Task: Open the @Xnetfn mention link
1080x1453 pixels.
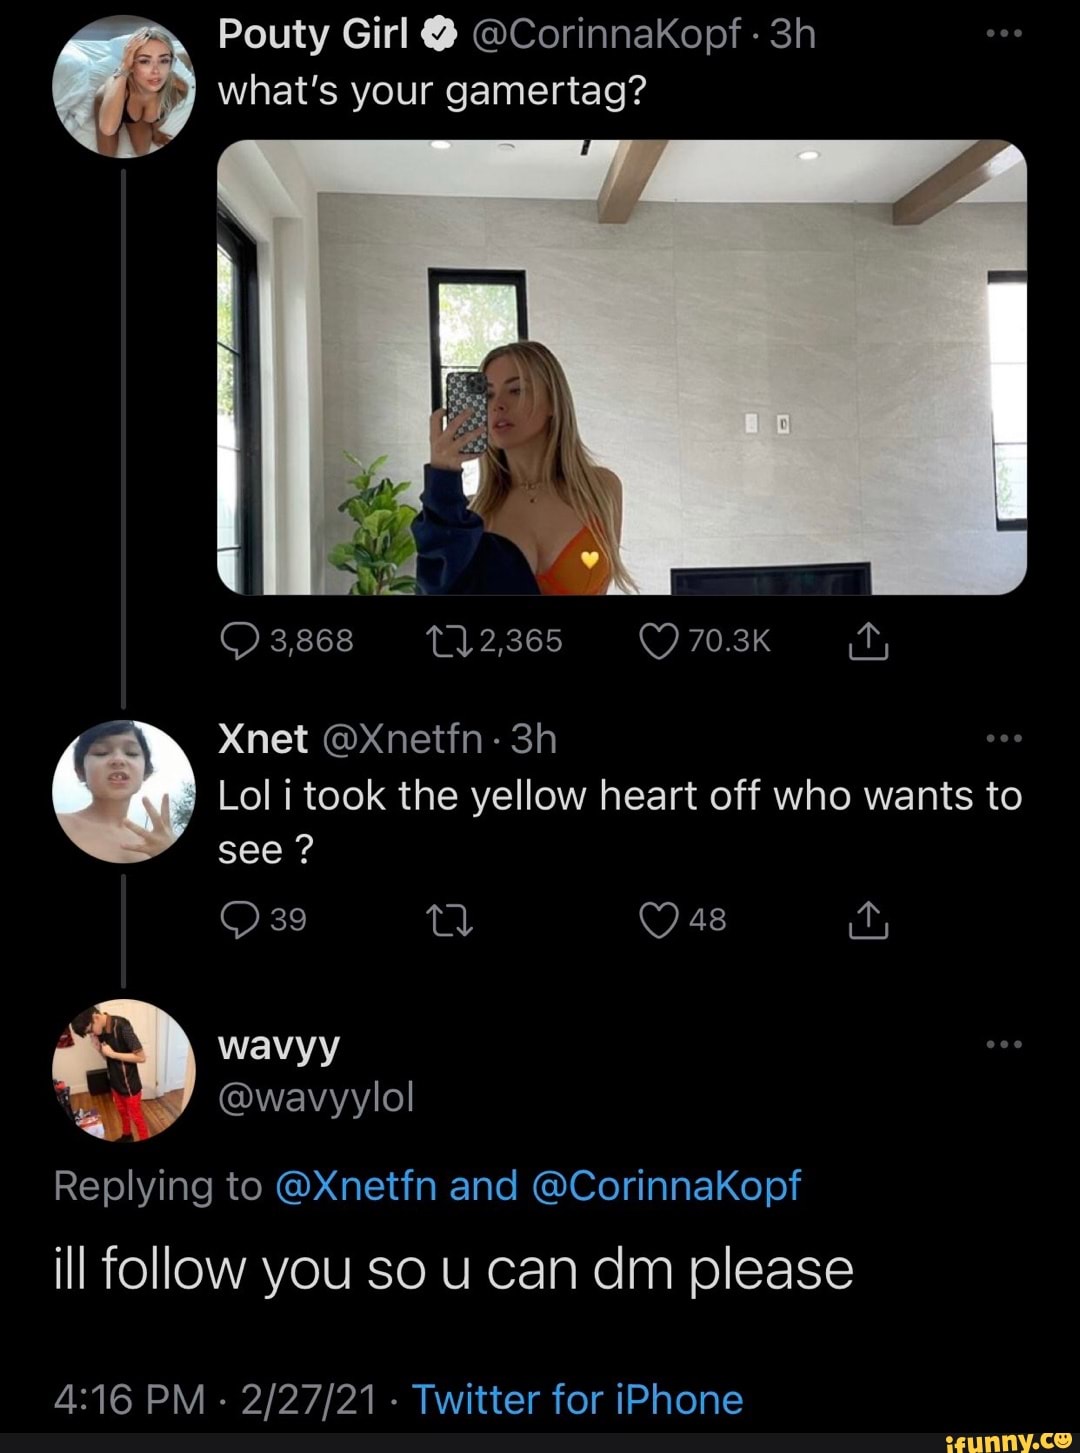Action: click(354, 1186)
